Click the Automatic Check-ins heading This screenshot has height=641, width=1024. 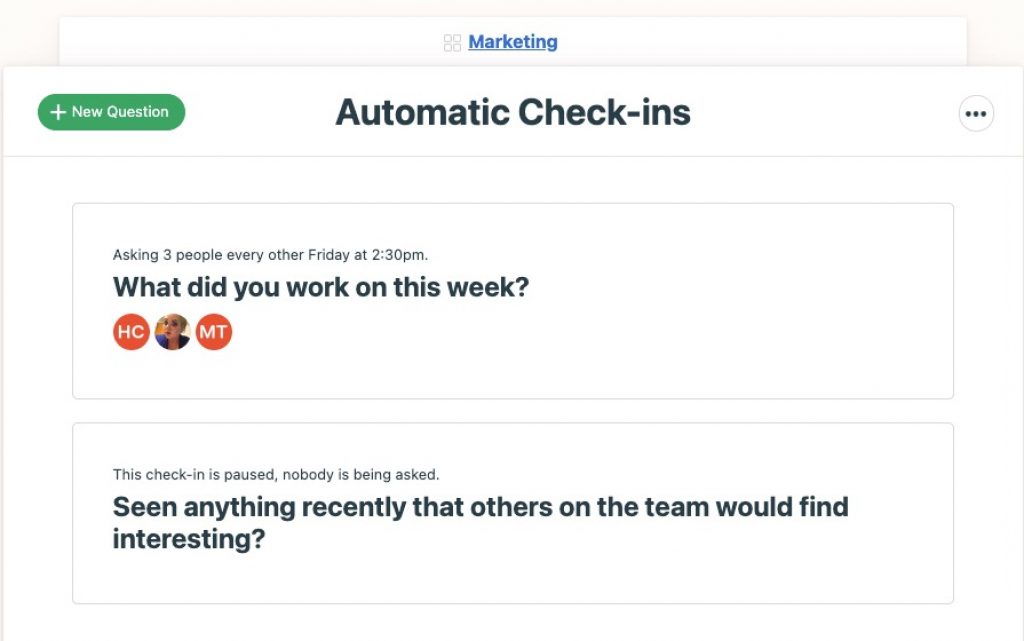coord(513,112)
